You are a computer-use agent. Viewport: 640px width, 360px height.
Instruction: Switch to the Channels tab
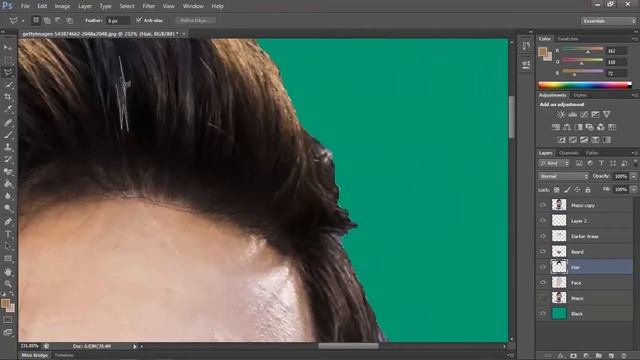point(569,153)
